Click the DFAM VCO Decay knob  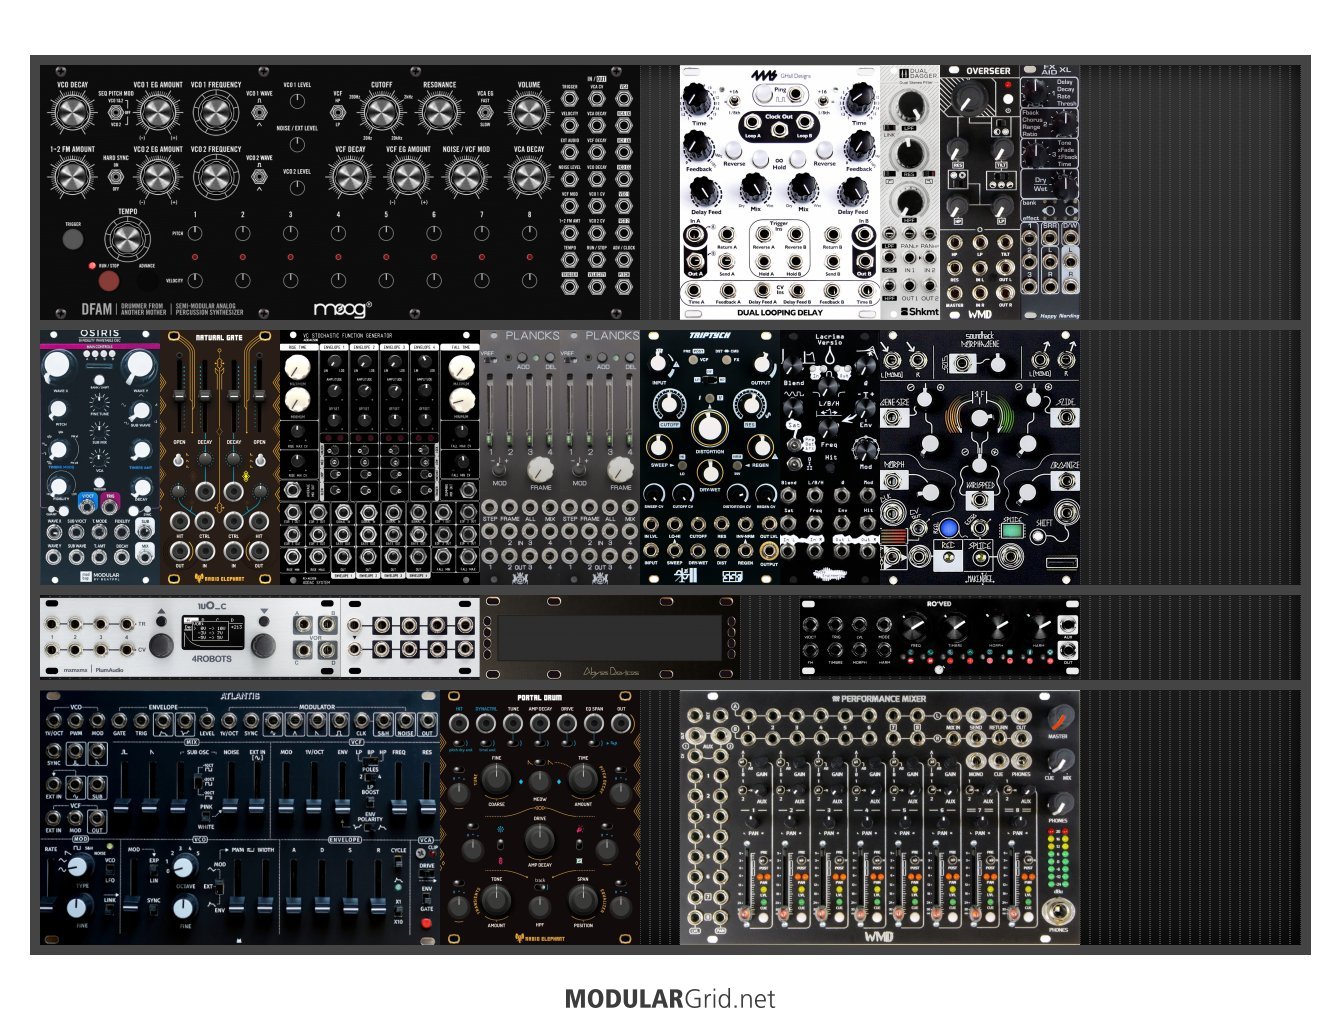(x=72, y=114)
